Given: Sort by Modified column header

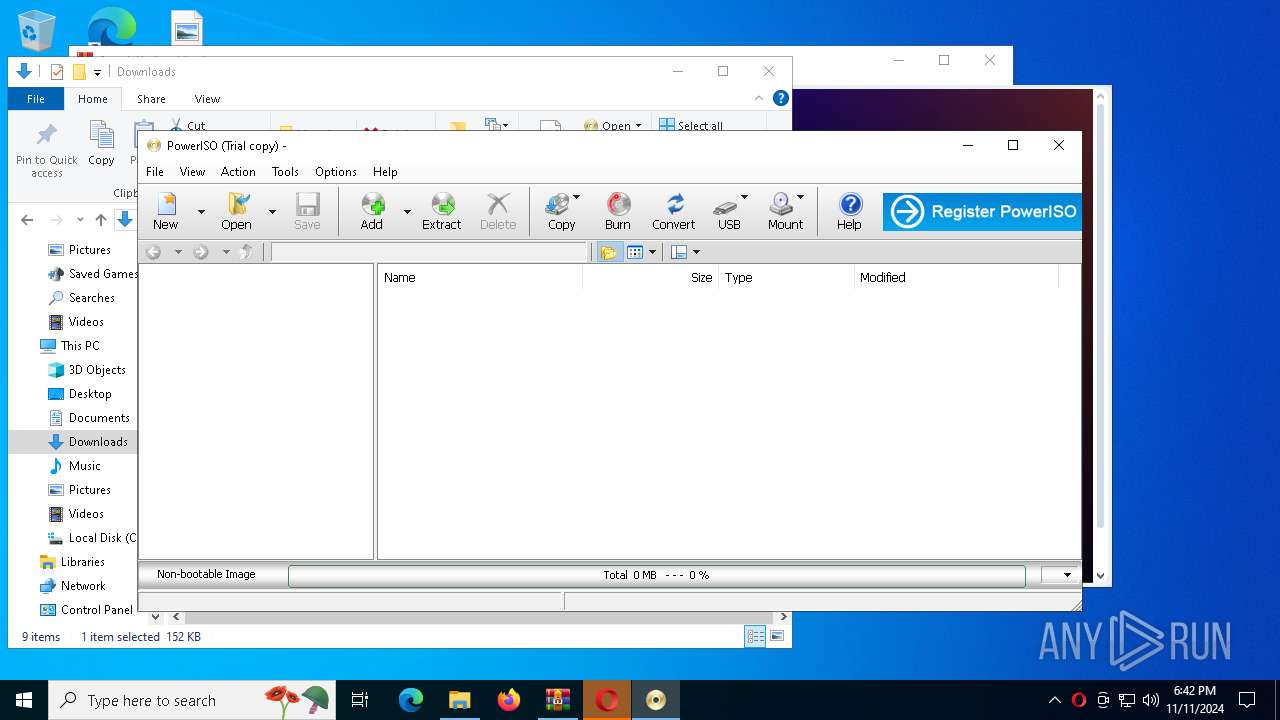Looking at the screenshot, I should point(956,277).
